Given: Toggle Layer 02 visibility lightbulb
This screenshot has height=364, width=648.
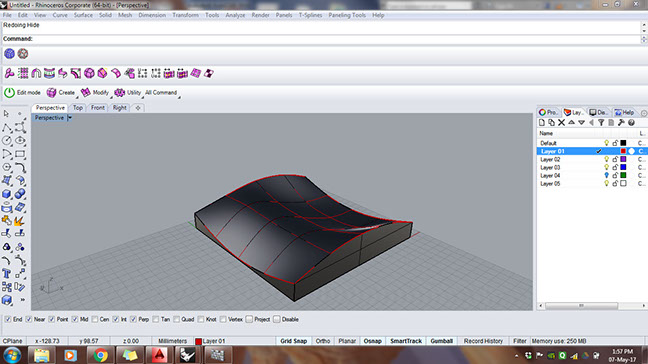Looking at the screenshot, I should pyautogui.click(x=606, y=159).
